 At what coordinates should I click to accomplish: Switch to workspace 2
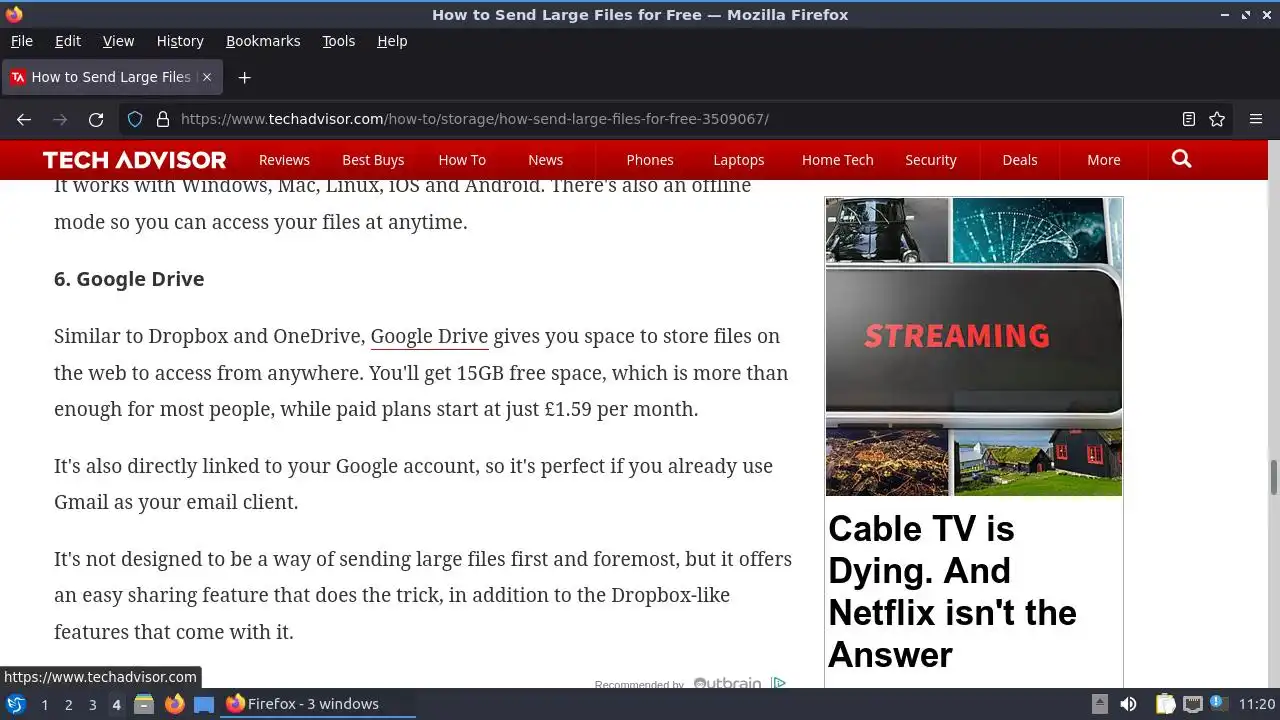[68, 704]
